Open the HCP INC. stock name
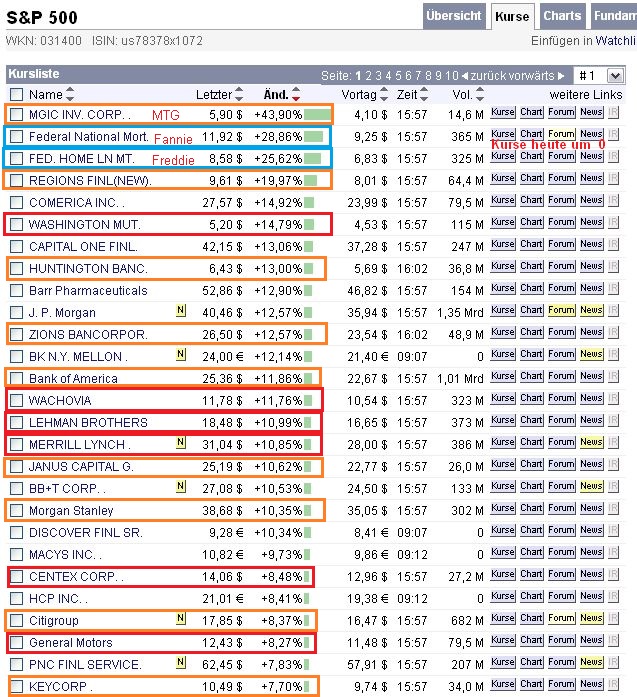 pos(58,599)
